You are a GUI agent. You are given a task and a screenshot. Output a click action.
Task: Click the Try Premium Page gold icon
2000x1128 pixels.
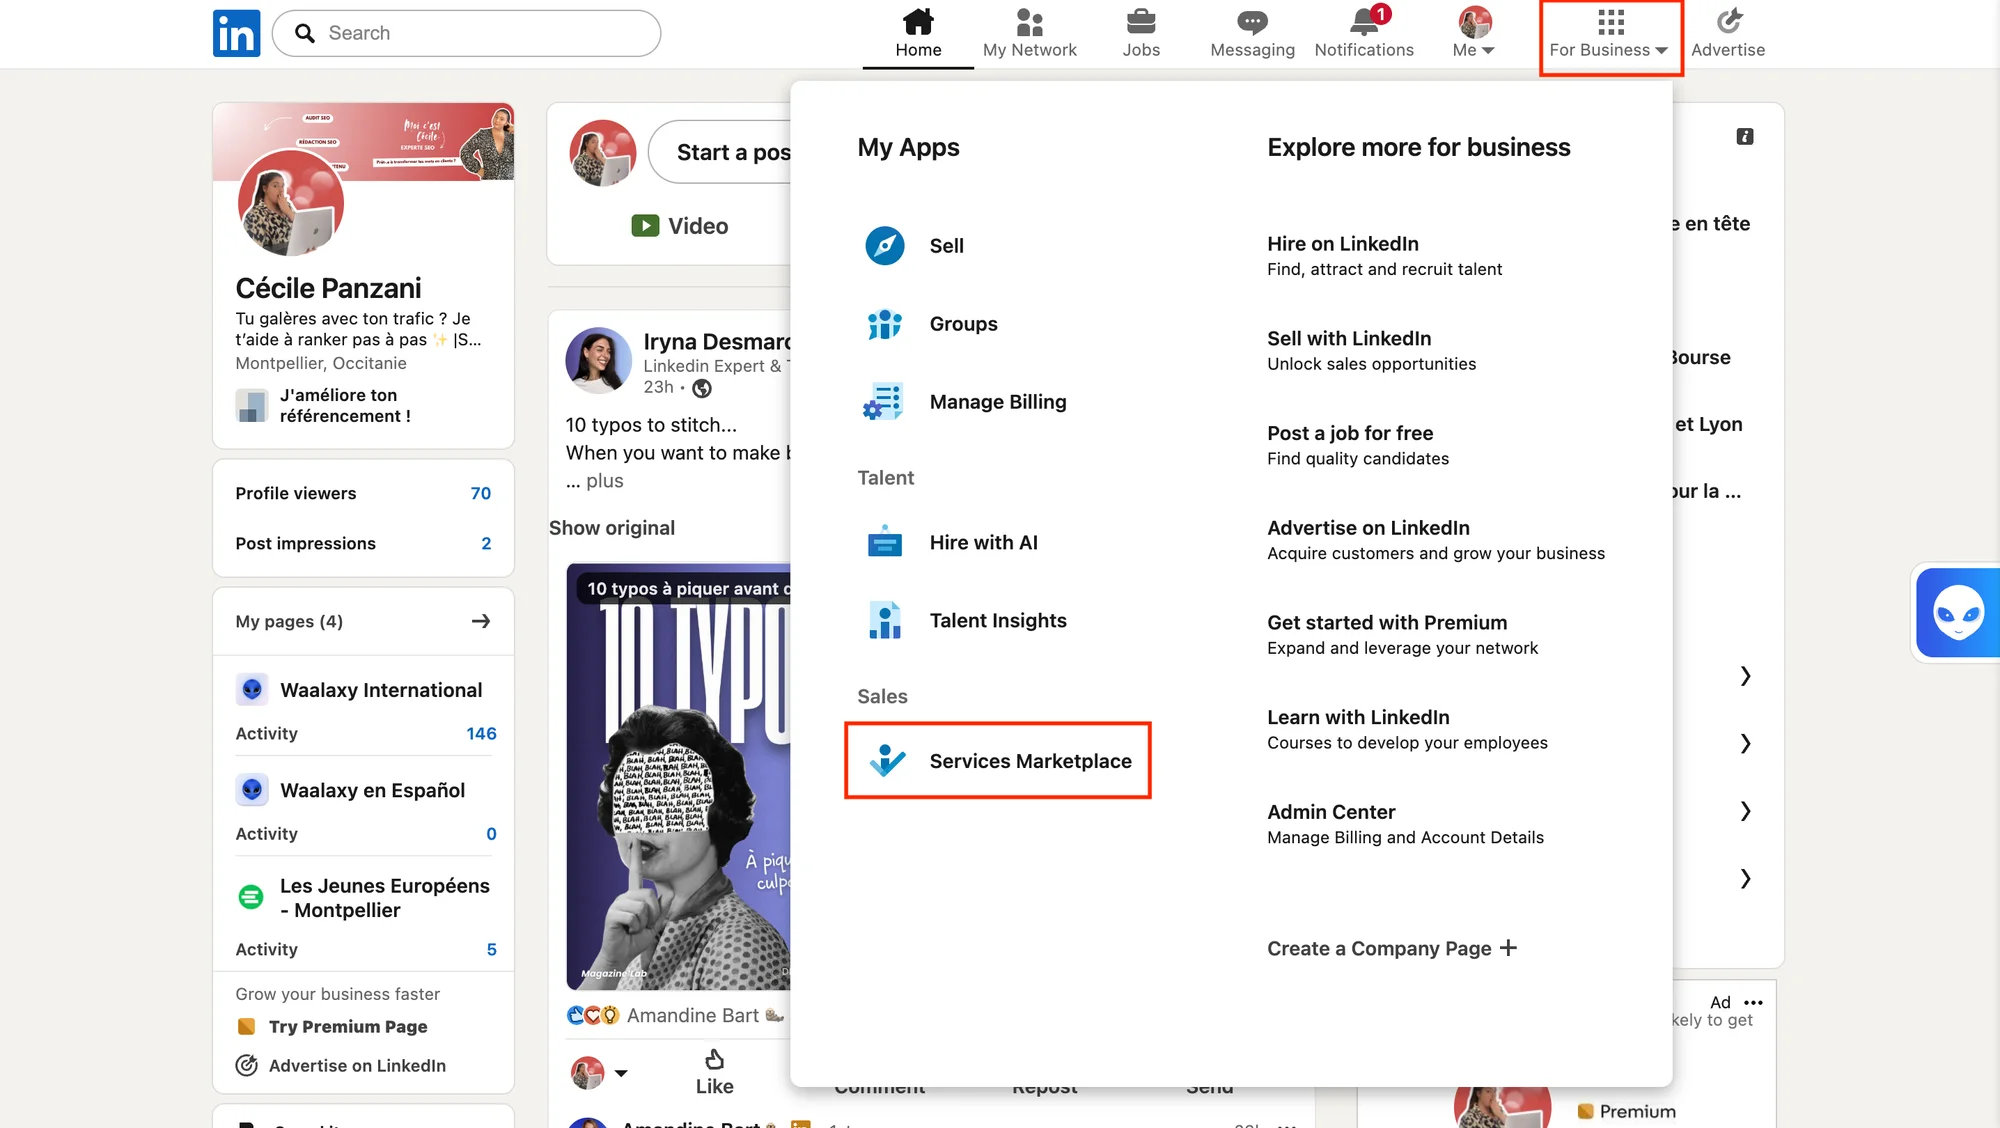pyautogui.click(x=246, y=1027)
